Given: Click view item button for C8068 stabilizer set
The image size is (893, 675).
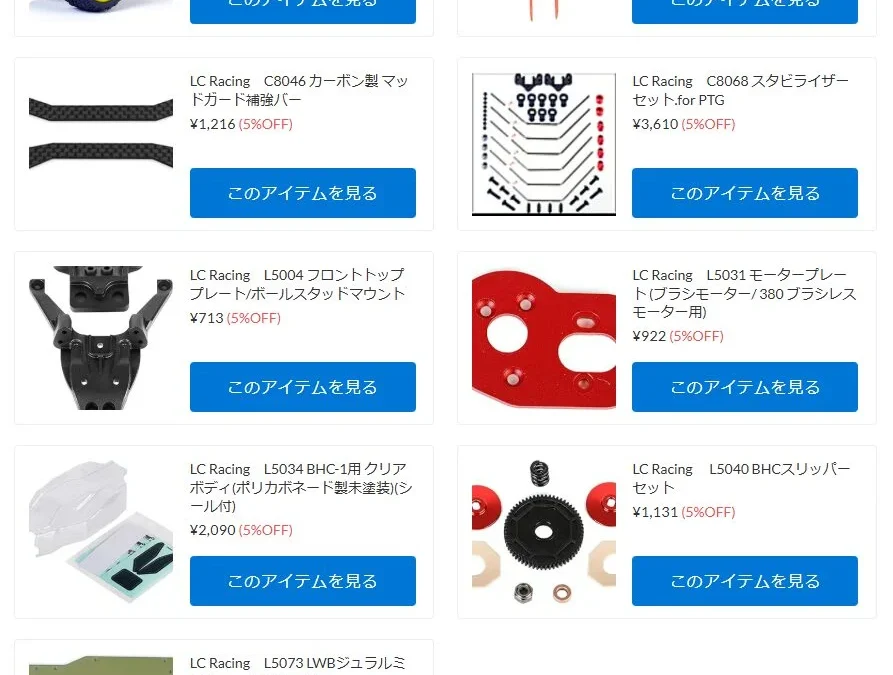Looking at the screenshot, I should (745, 193).
